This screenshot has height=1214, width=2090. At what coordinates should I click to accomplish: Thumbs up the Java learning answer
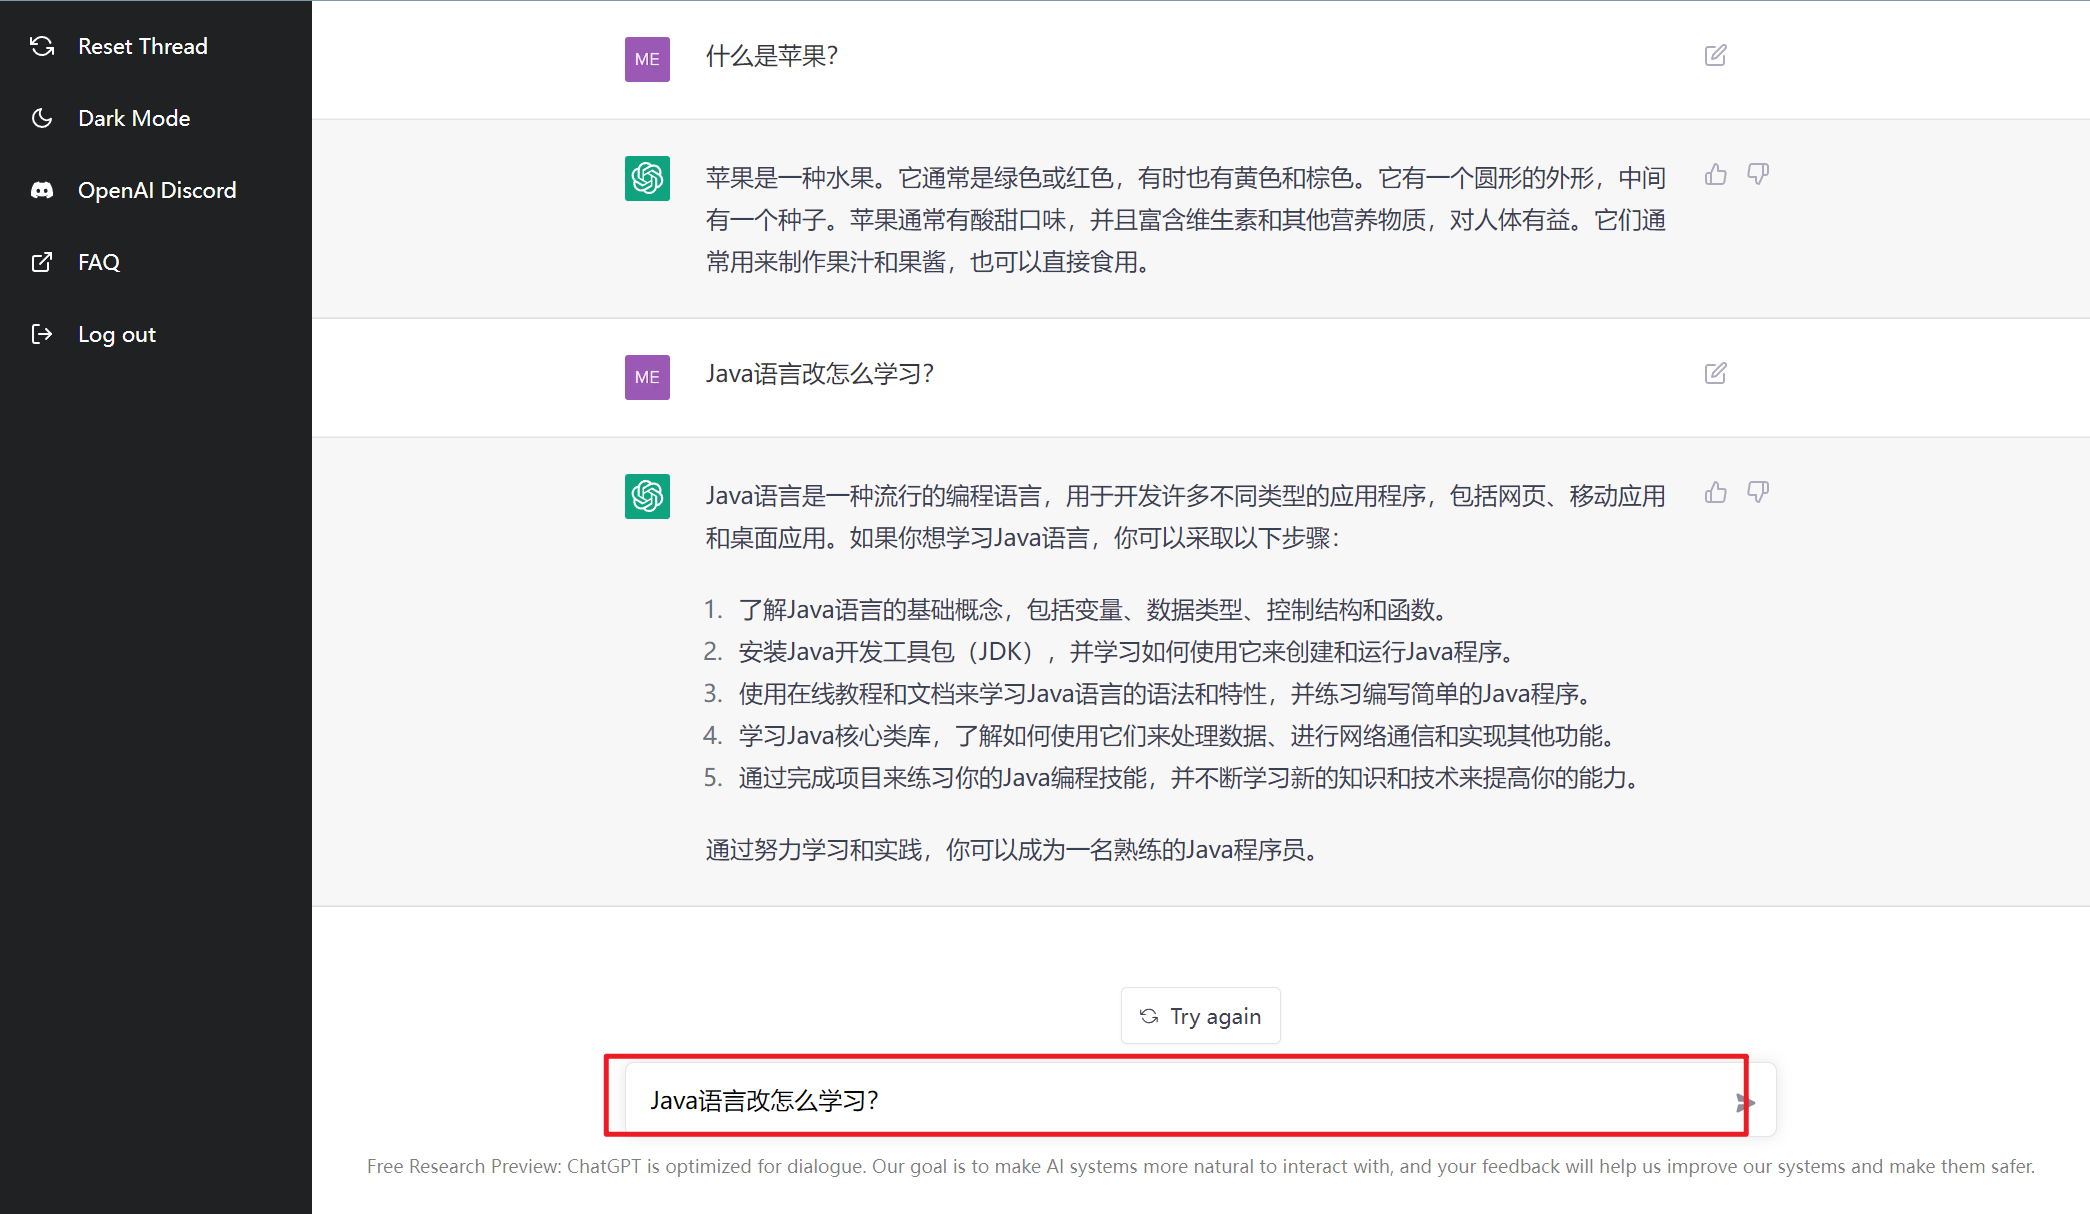tap(1716, 492)
